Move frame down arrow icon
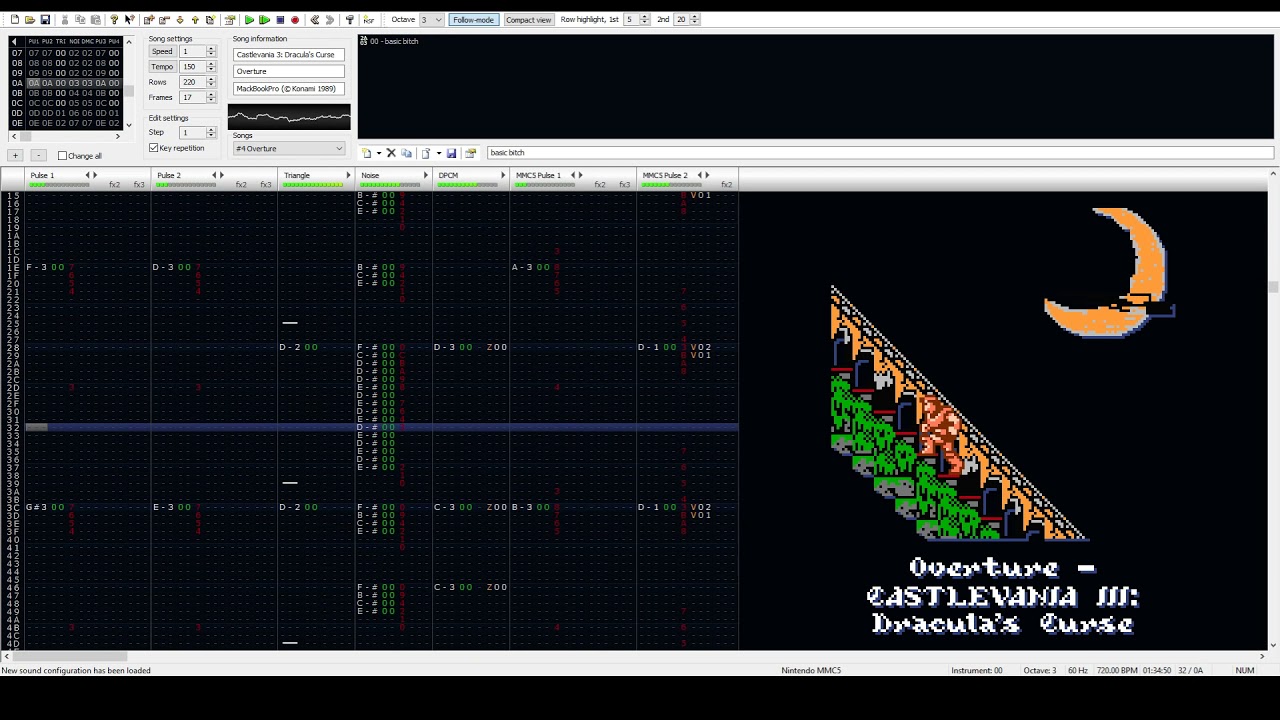 click(180, 20)
